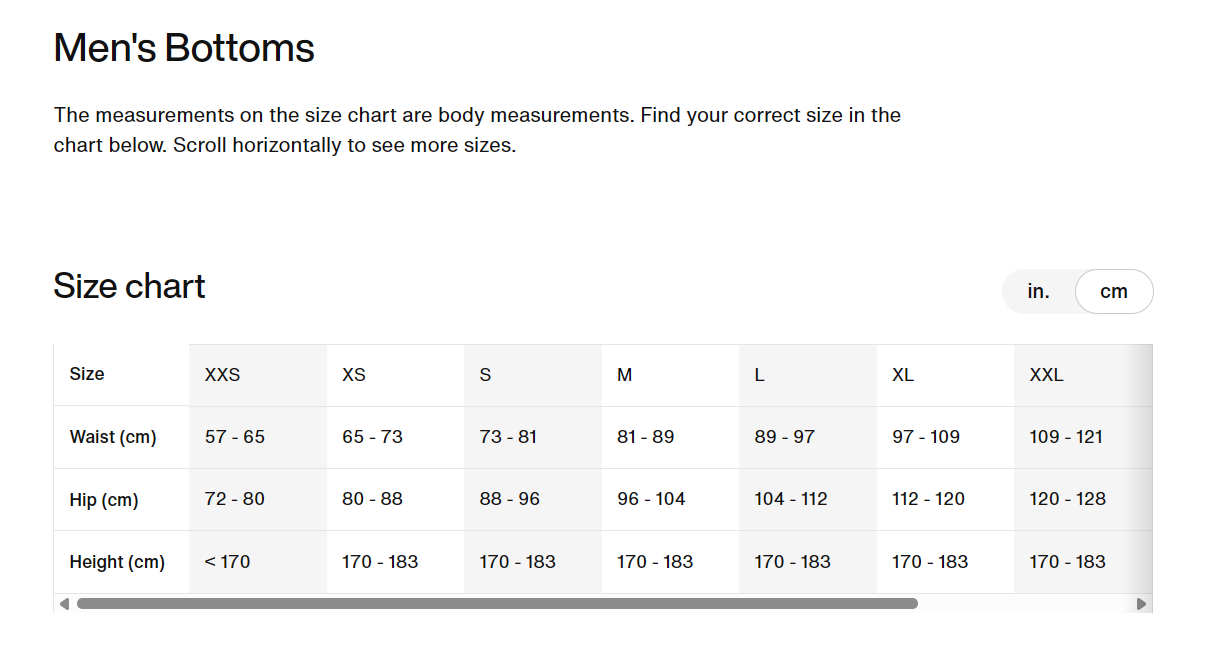Select the XXS size column header
1232x650 pixels.
point(222,374)
